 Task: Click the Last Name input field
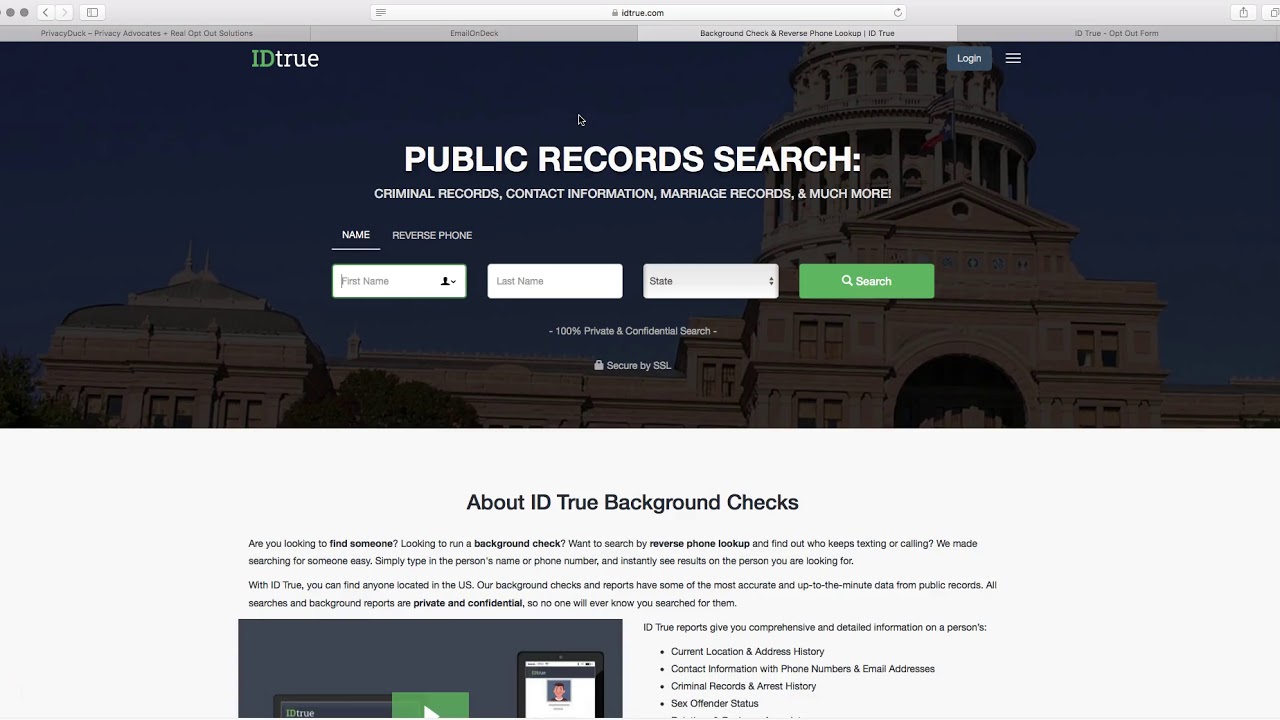555,281
